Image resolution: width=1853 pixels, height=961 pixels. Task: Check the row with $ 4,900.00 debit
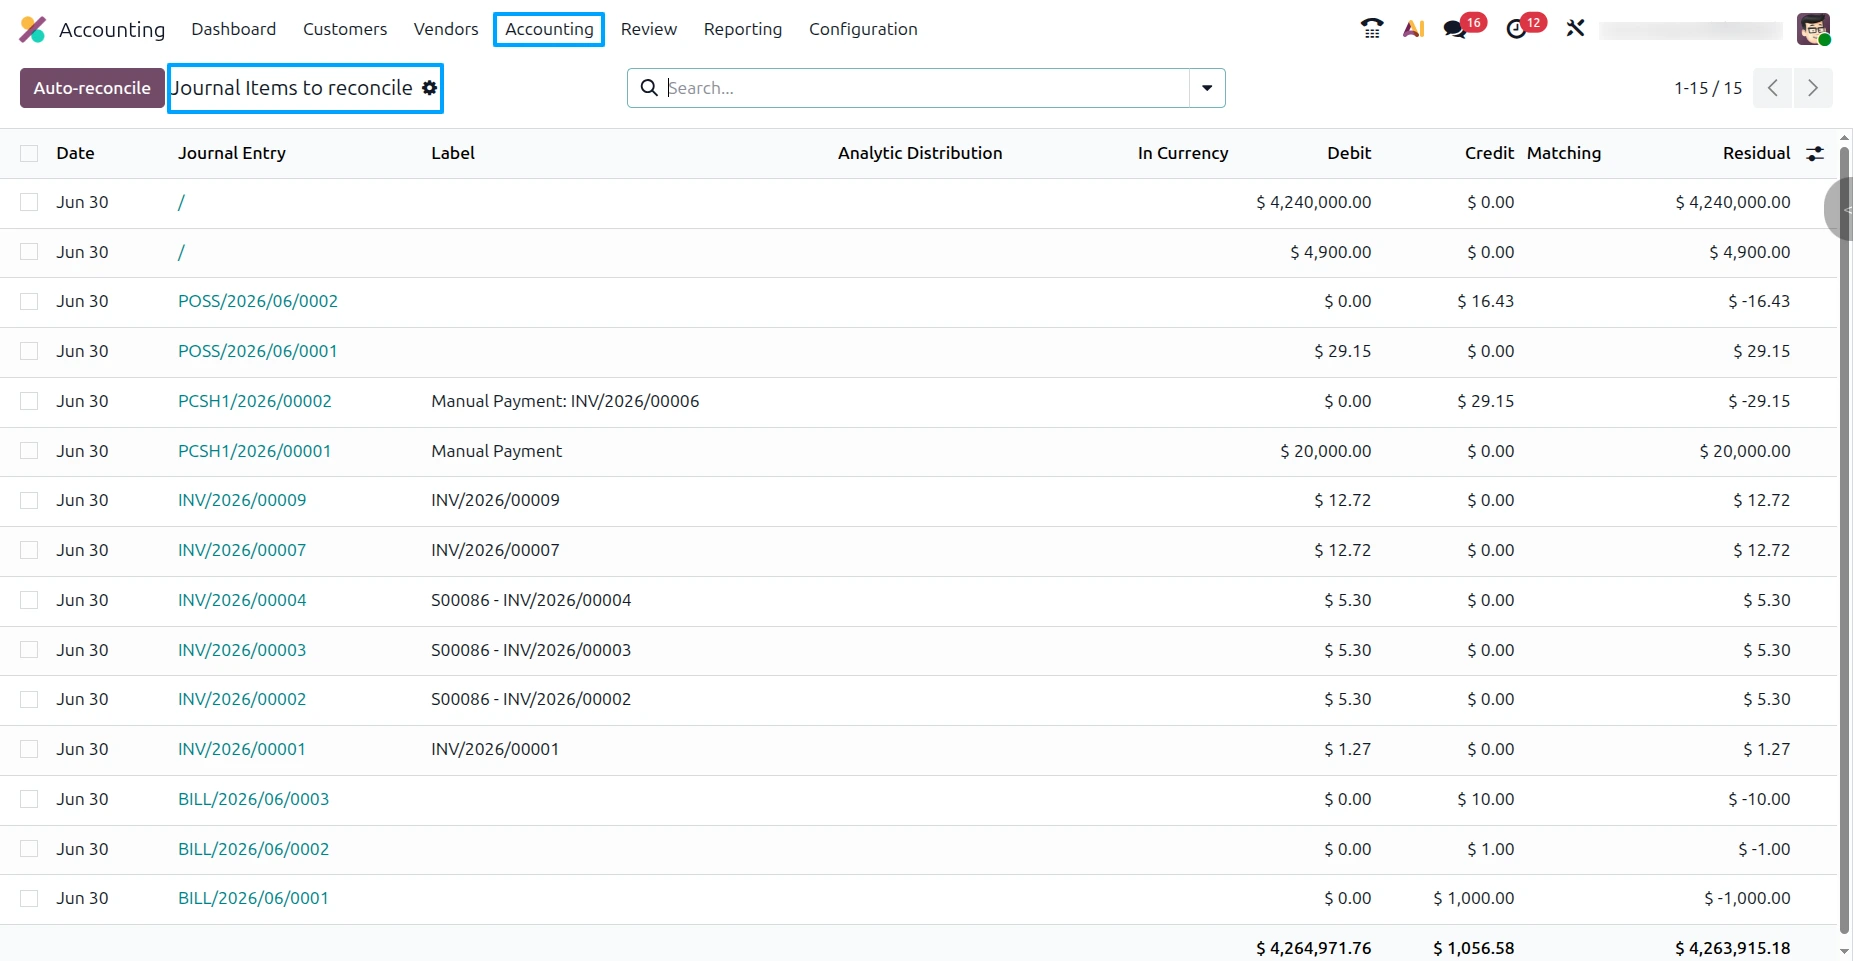point(29,252)
